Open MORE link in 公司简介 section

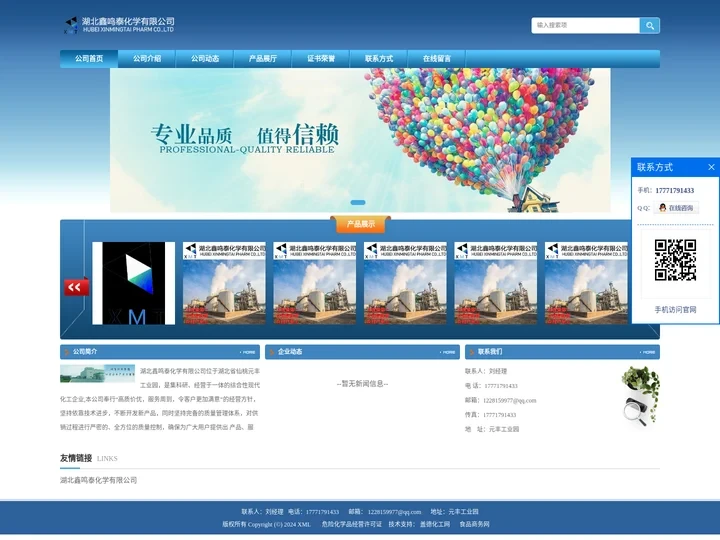[x=248, y=352]
